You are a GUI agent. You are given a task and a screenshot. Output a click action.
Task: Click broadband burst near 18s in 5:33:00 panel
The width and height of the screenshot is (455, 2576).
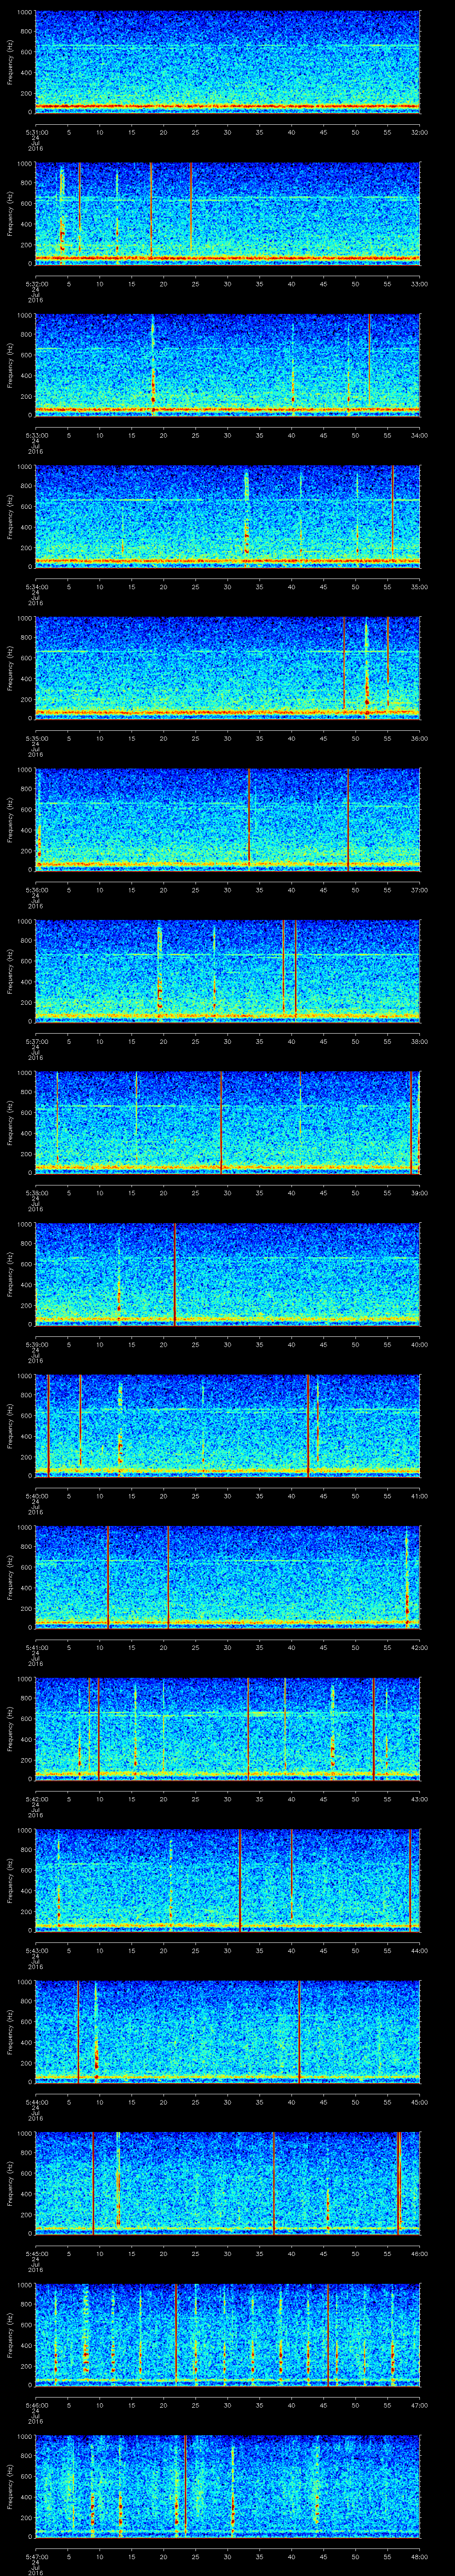pyautogui.click(x=153, y=364)
